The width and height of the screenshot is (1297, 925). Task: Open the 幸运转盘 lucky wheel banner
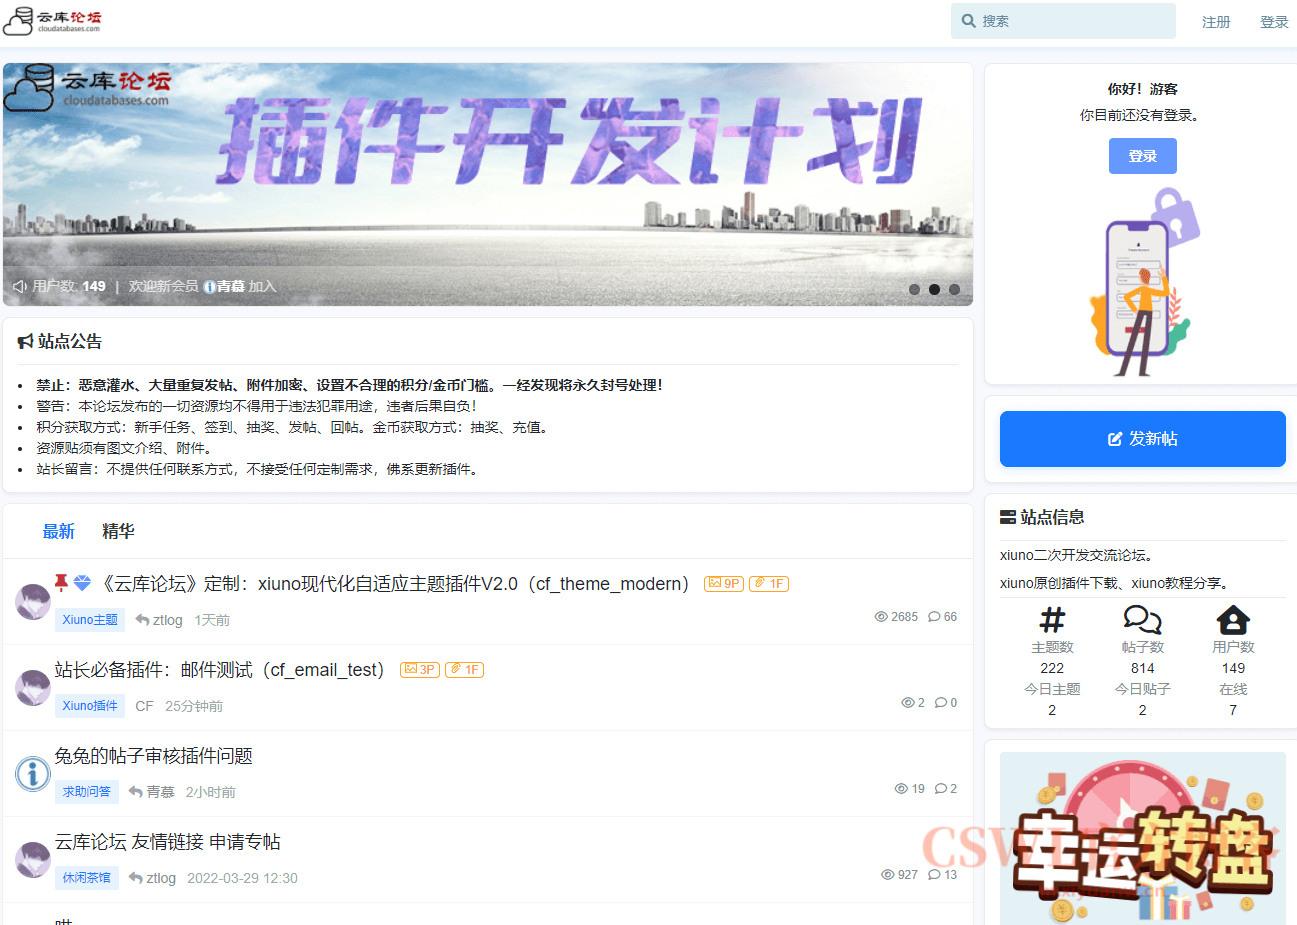(x=1142, y=840)
